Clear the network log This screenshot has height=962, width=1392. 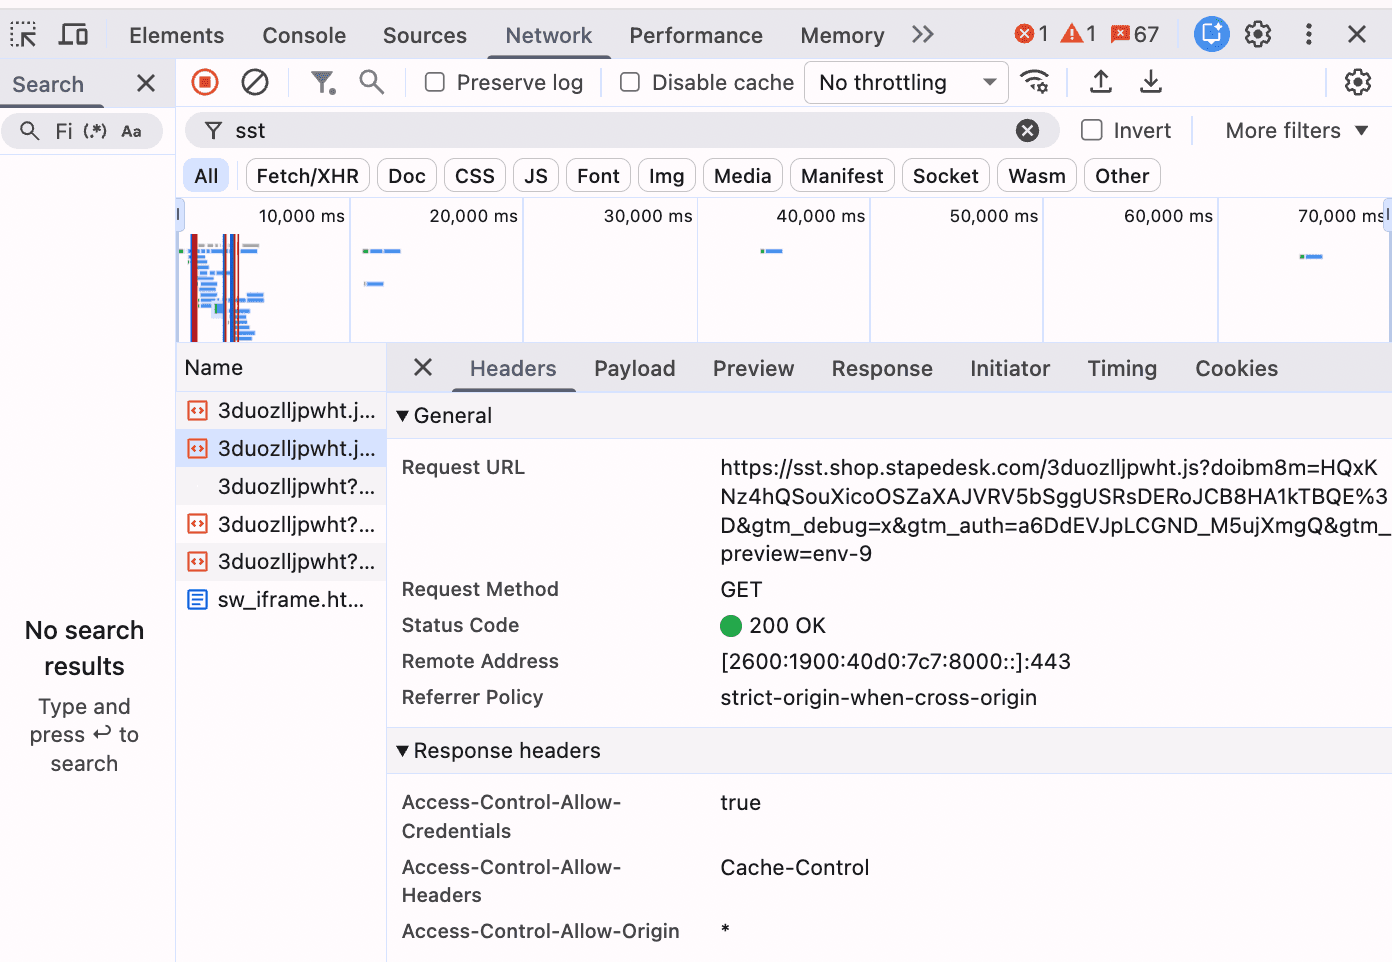click(254, 82)
